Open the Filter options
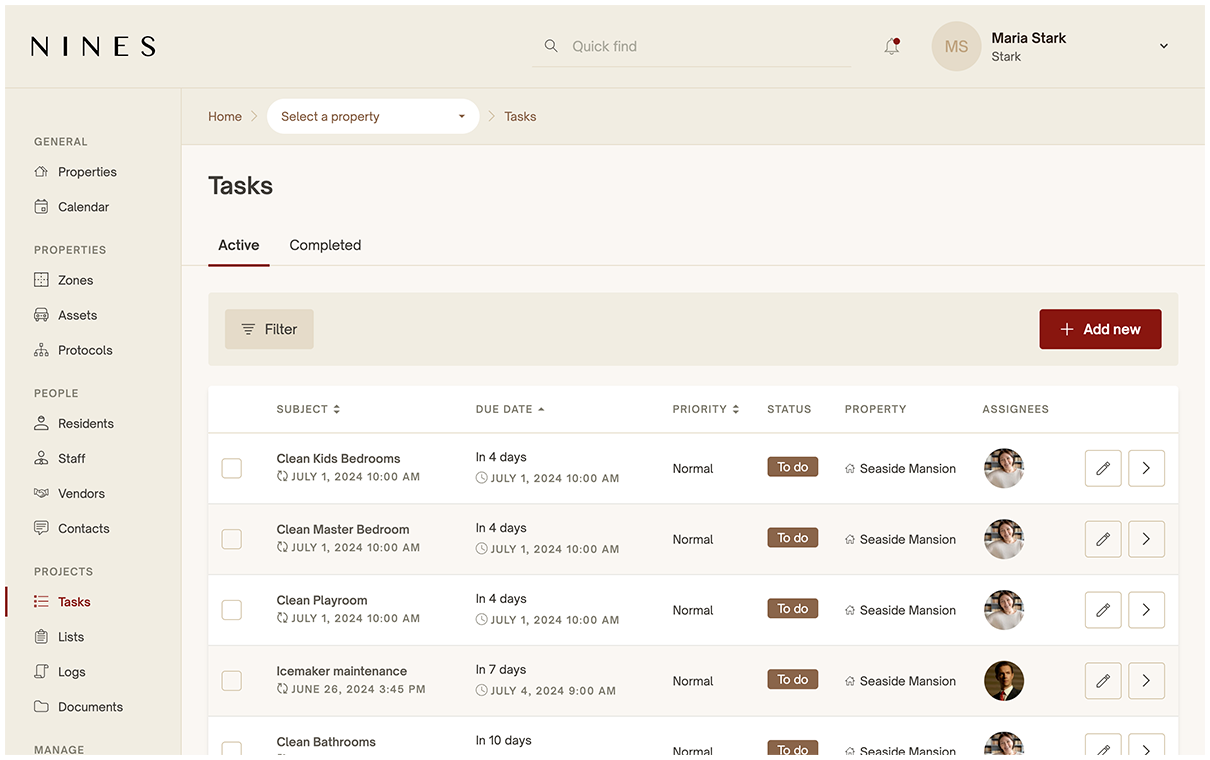 269,328
